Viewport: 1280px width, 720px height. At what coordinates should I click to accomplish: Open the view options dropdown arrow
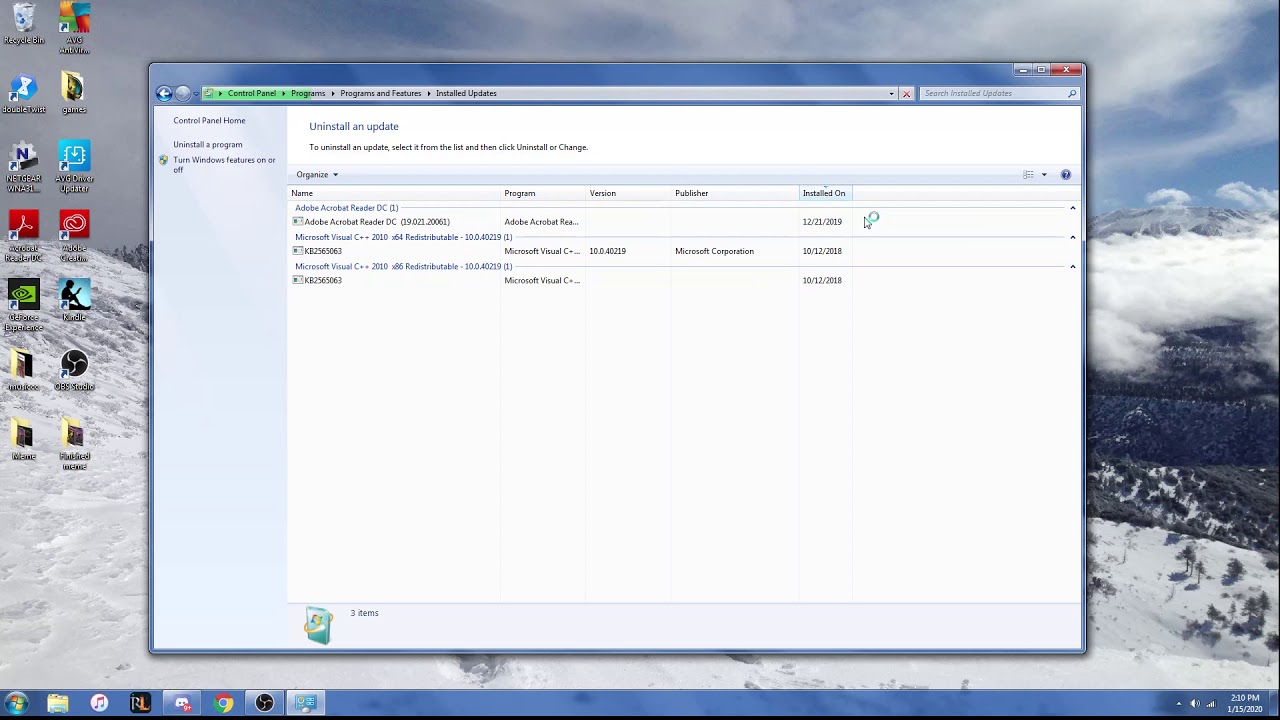[x=1044, y=175]
